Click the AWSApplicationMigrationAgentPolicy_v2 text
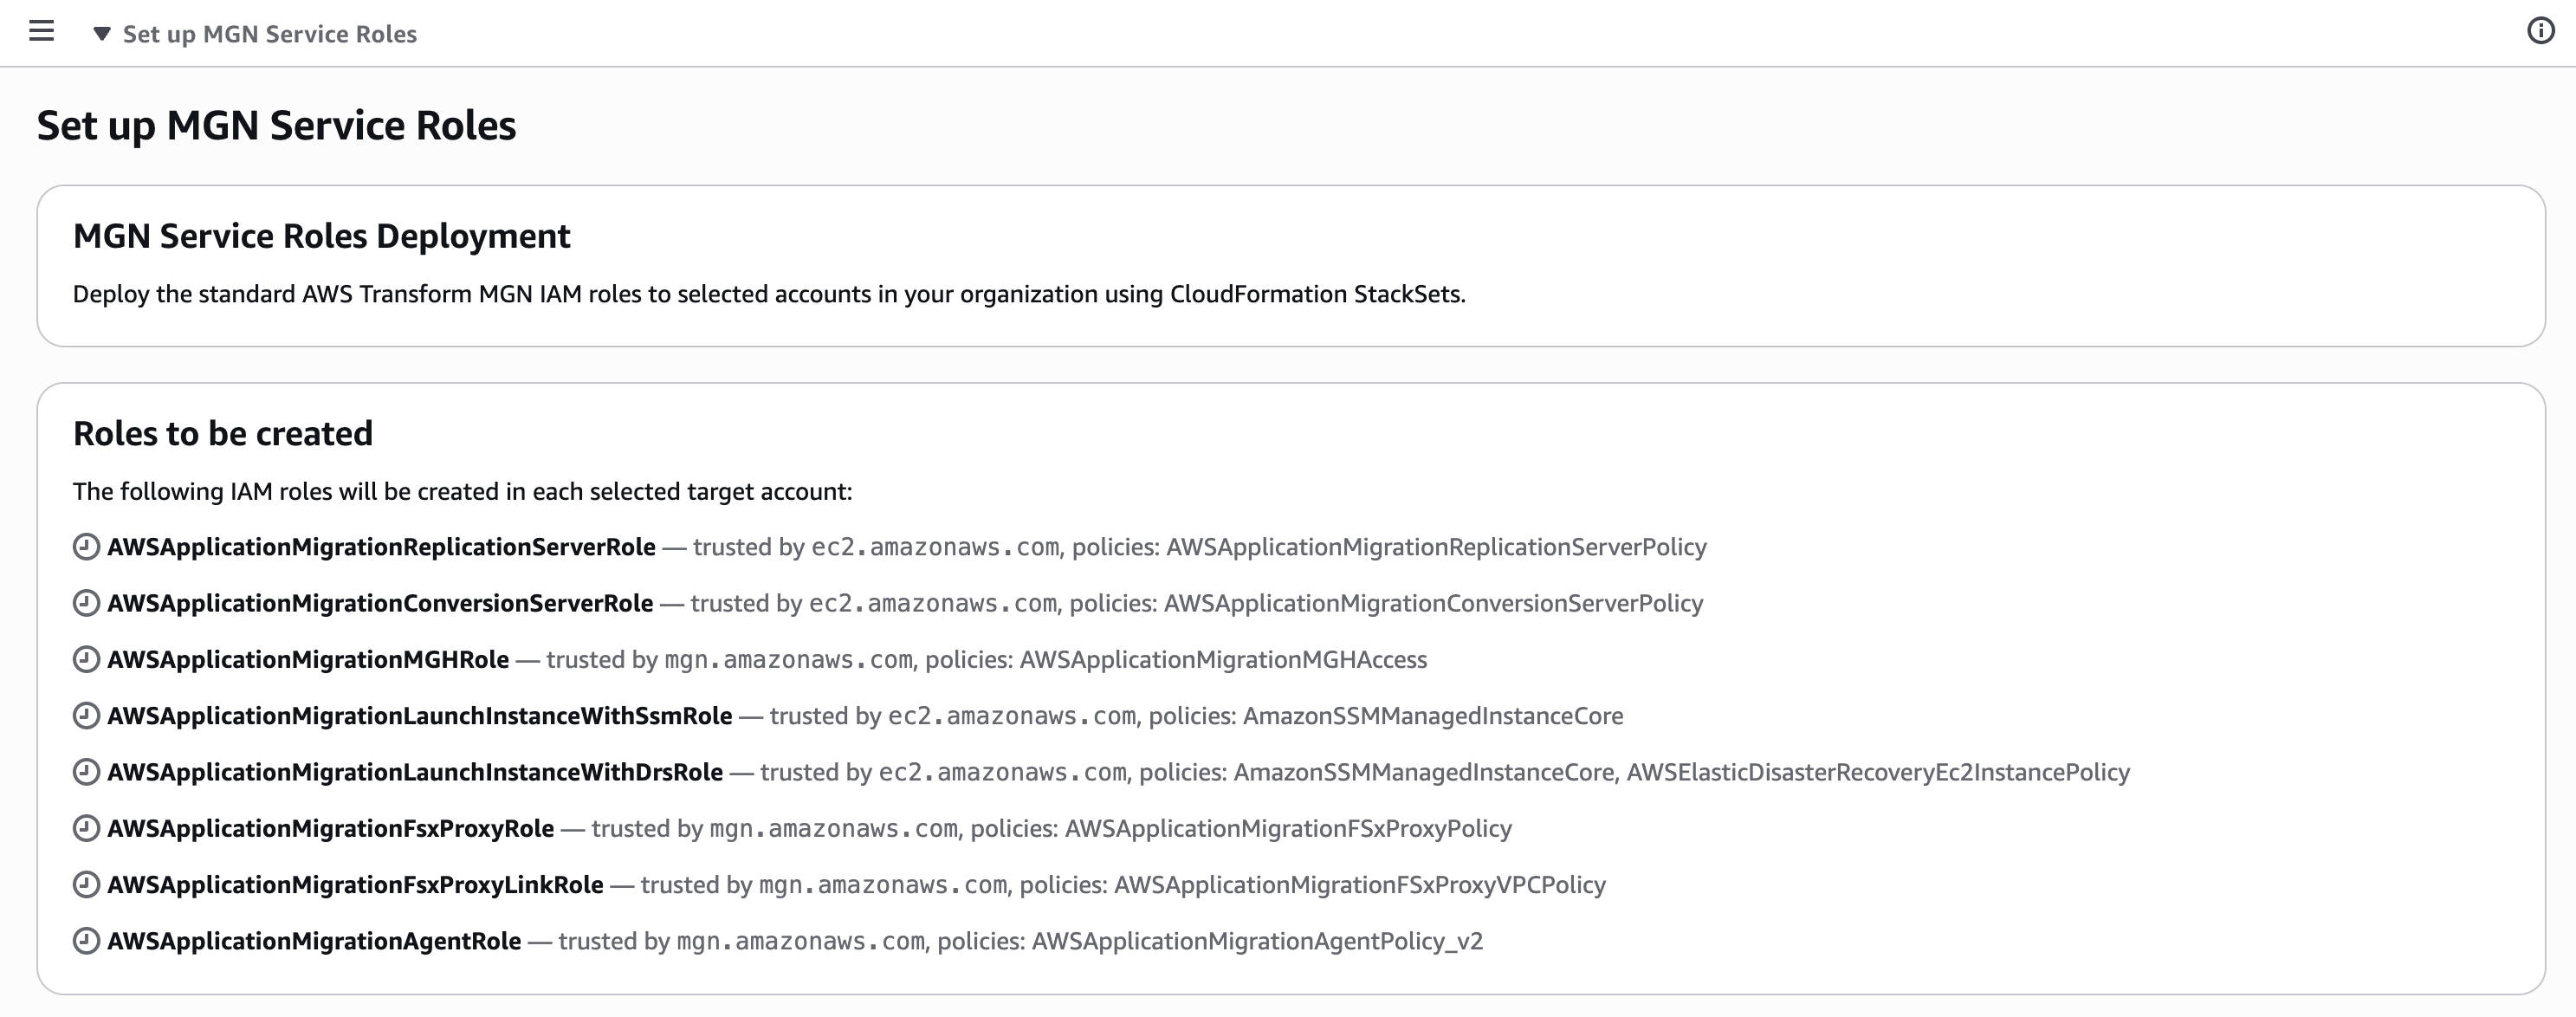This screenshot has width=2576, height=1017. click(1257, 941)
